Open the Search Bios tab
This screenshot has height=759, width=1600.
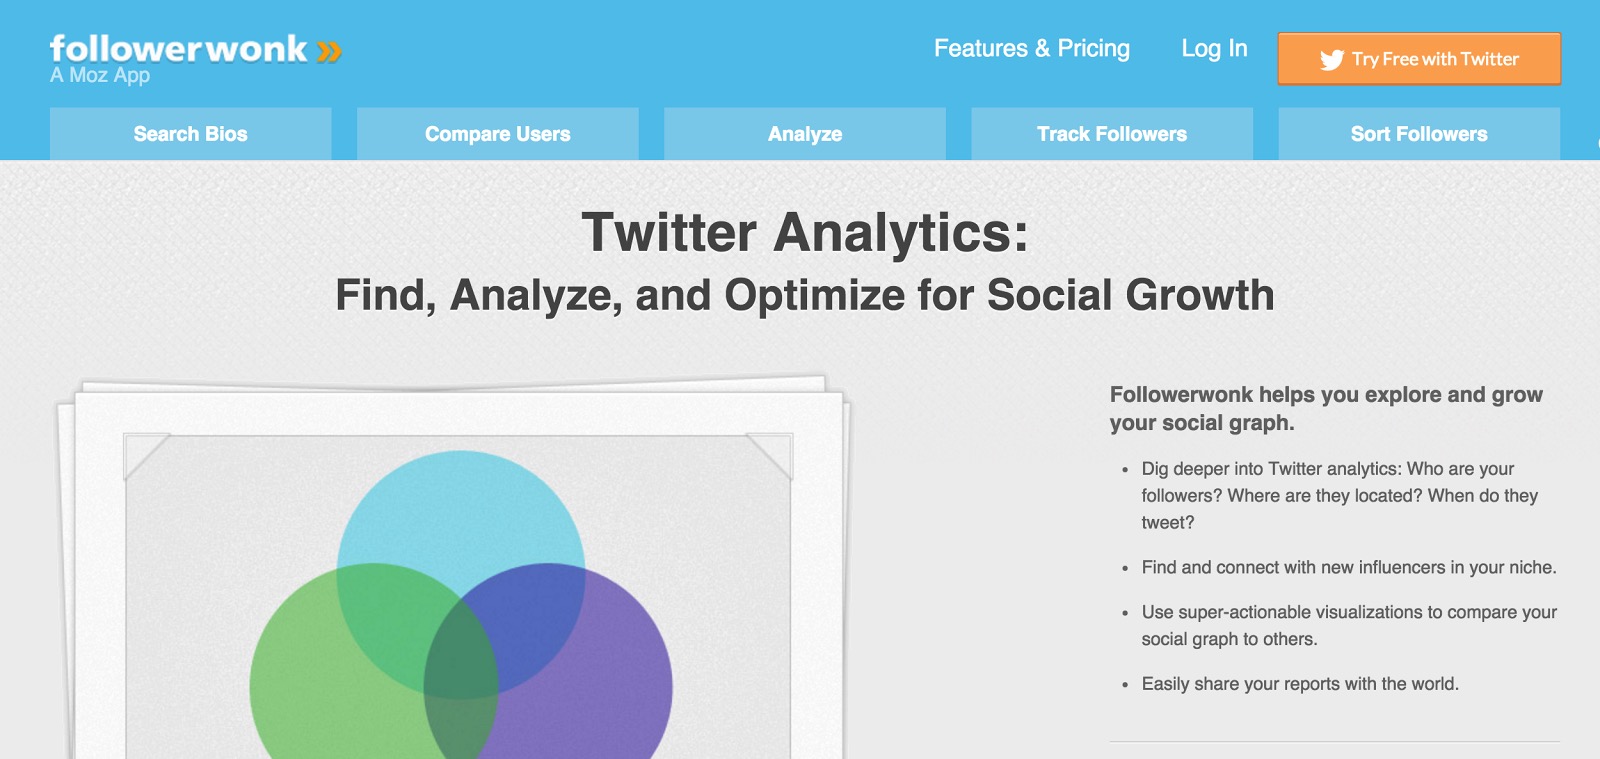(190, 134)
